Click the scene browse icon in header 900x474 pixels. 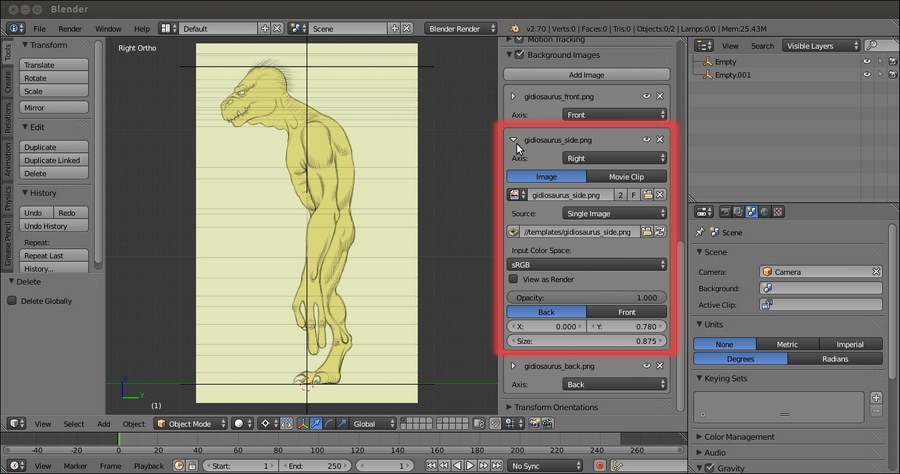pos(296,28)
